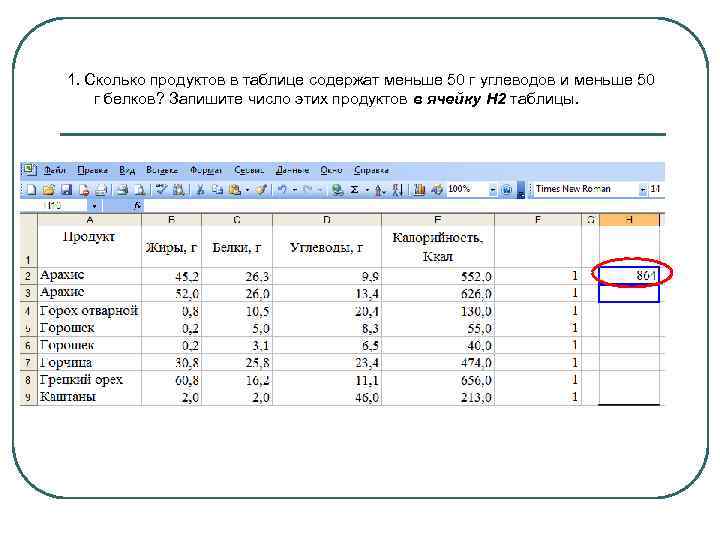Open the Данные menu

pos(292,170)
